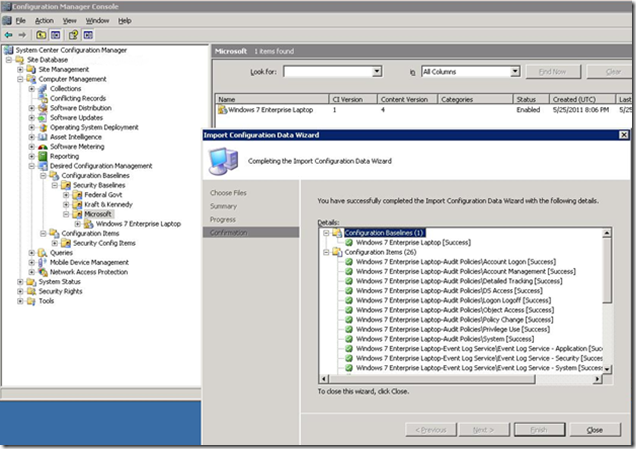The height and width of the screenshot is (449, 636).
Task: Open the Window menu
Action: point(97,20)
